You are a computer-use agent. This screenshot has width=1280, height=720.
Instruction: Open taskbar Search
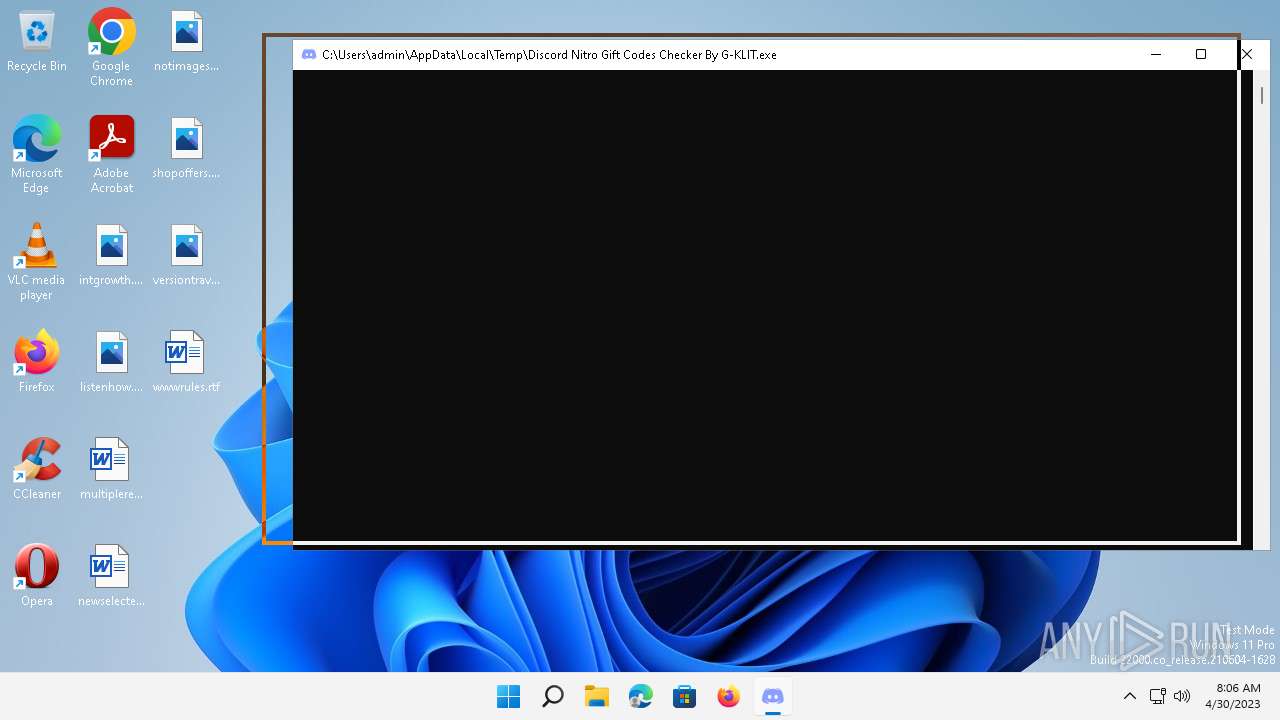[x=552, y=696]
